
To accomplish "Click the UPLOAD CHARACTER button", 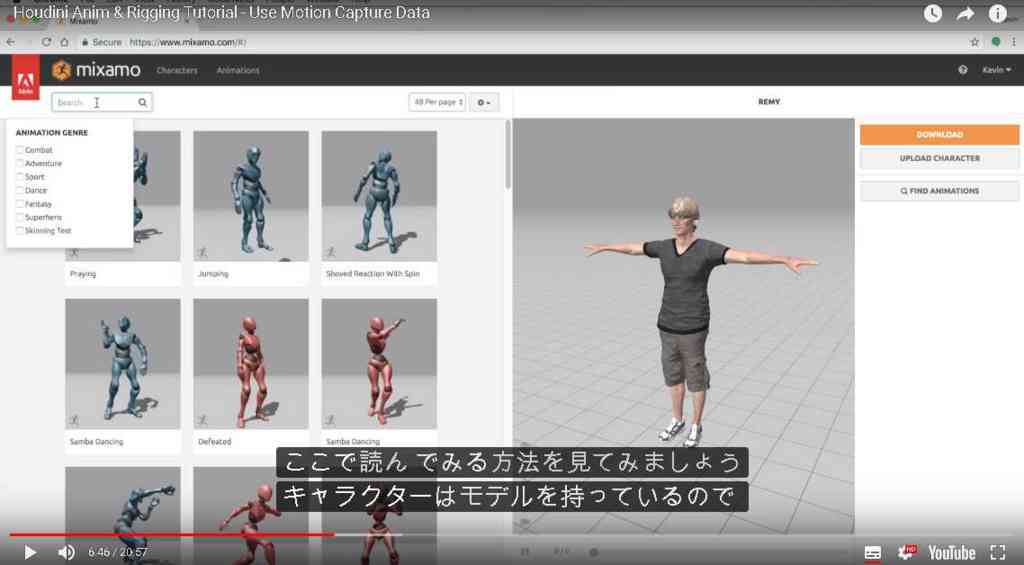I will (939, 158).
